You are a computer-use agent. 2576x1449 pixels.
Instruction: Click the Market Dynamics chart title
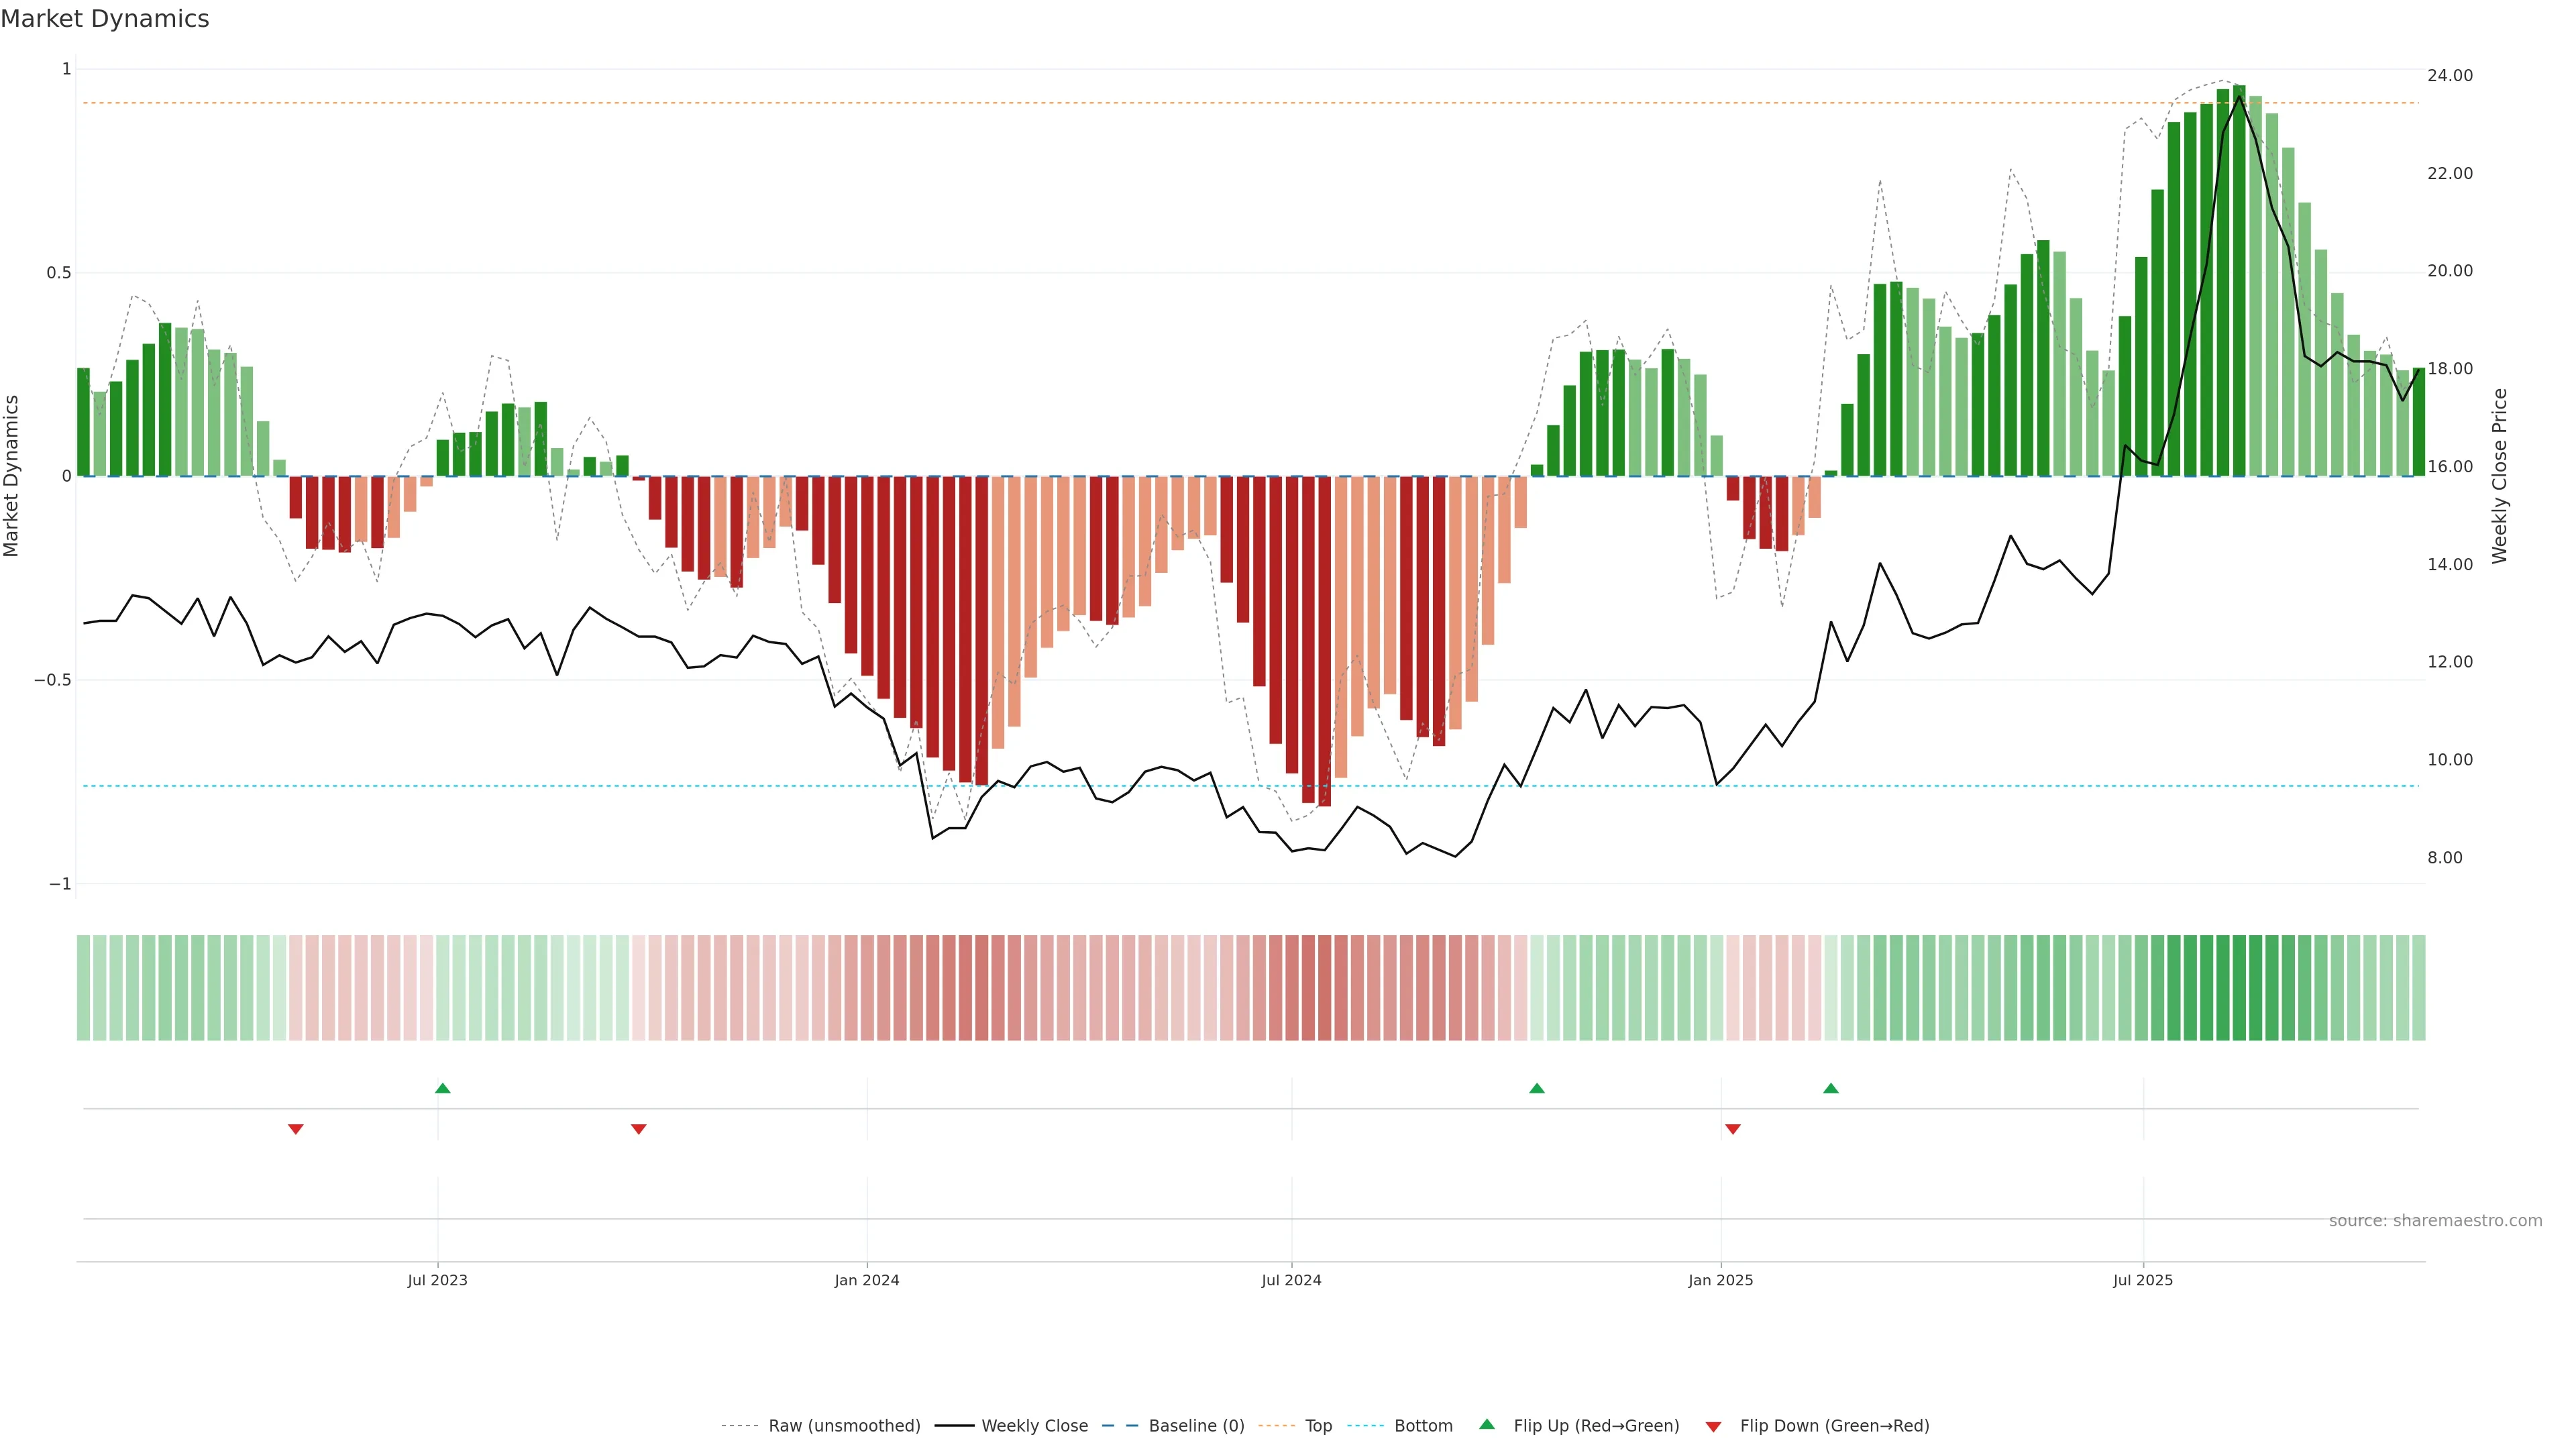click(105, 19)
